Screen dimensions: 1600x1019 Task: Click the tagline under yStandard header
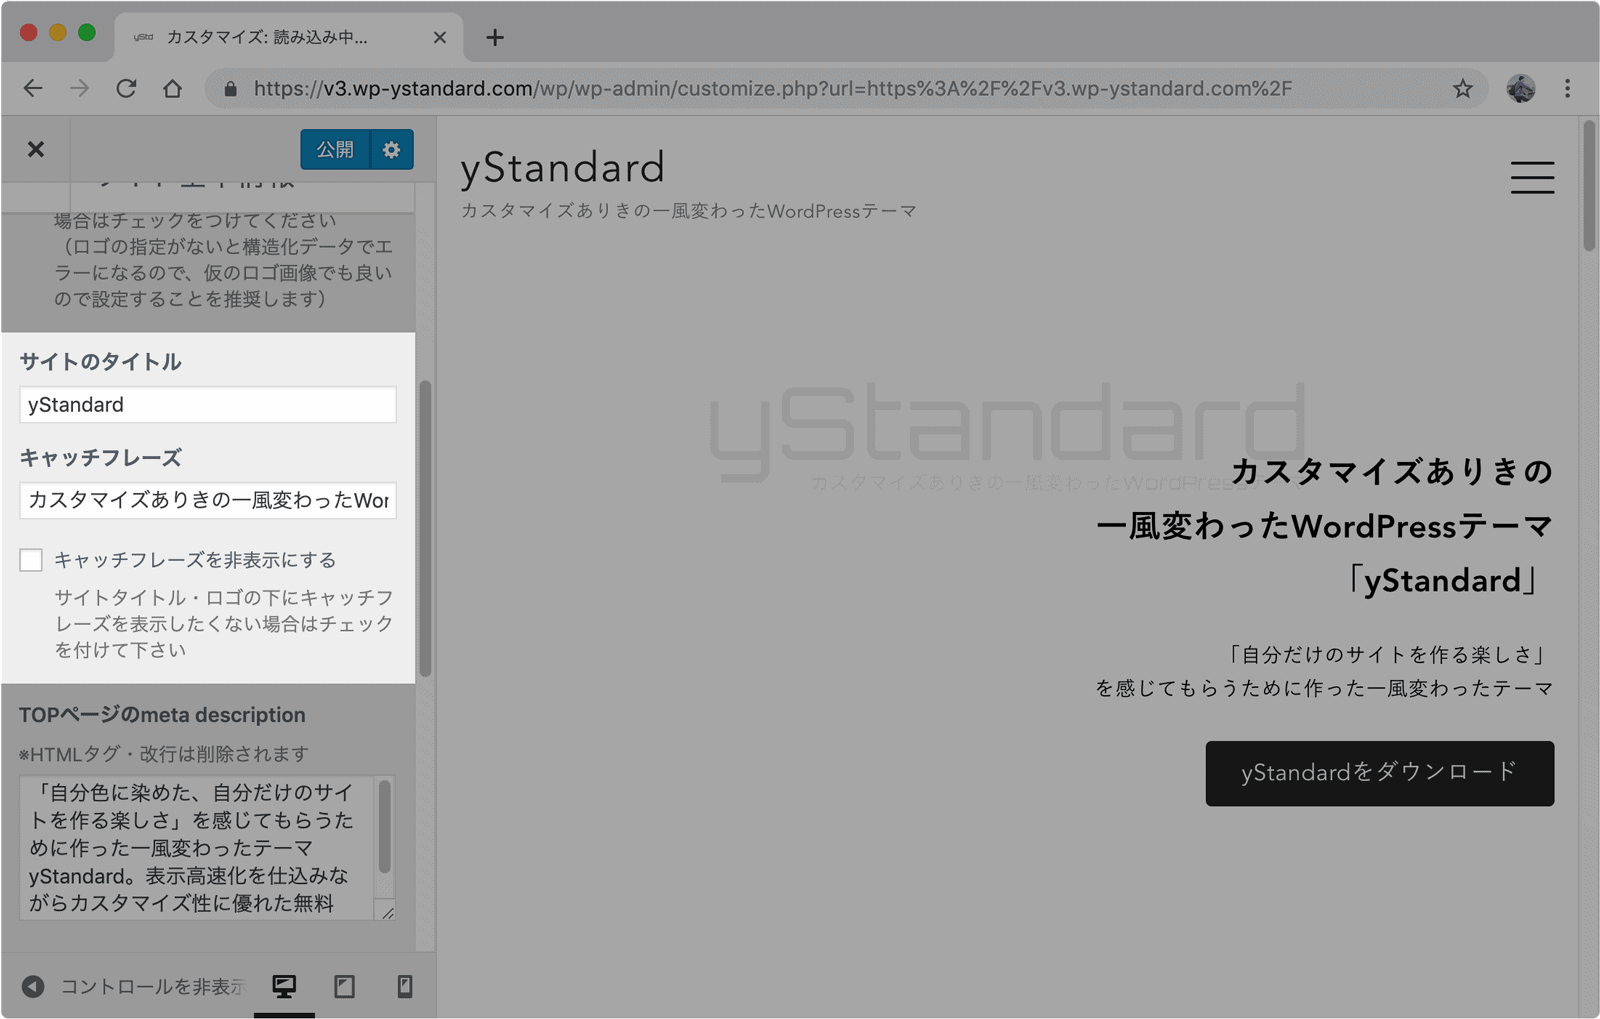[689, 211]
